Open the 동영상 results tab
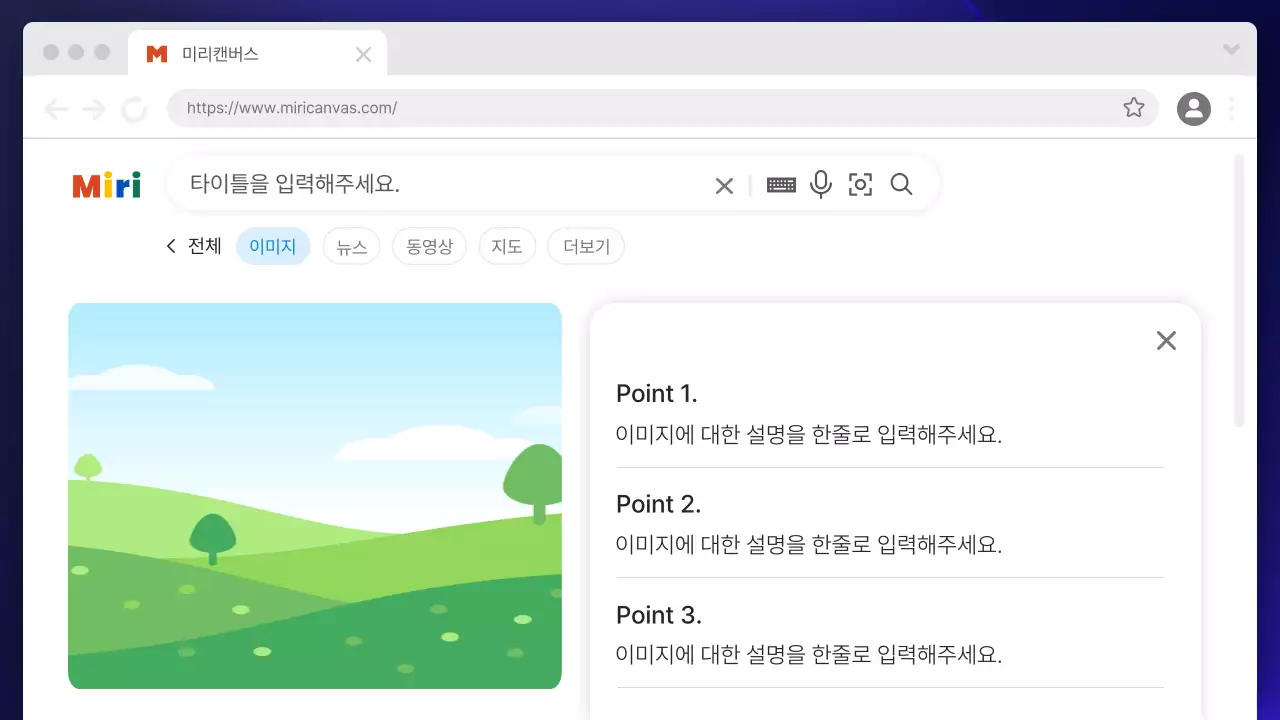This screenshot has height=720, width=1280. (429, 245)
